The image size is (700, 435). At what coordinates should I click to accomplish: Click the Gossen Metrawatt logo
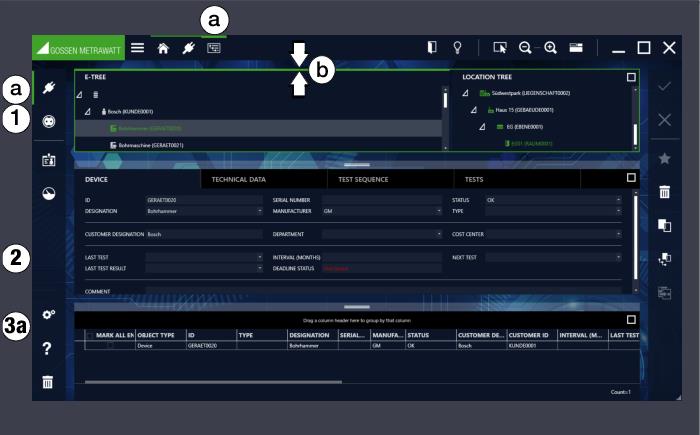pyautogui.click(x=79, y=48)
